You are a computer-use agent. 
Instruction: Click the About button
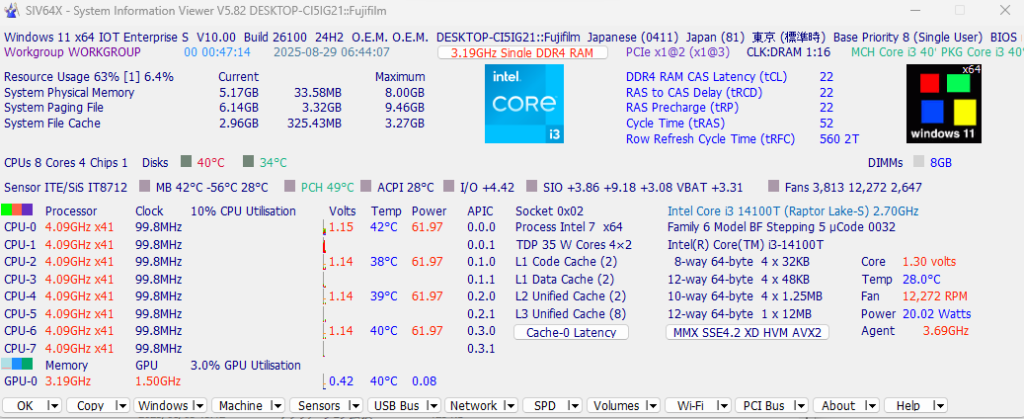839,405
